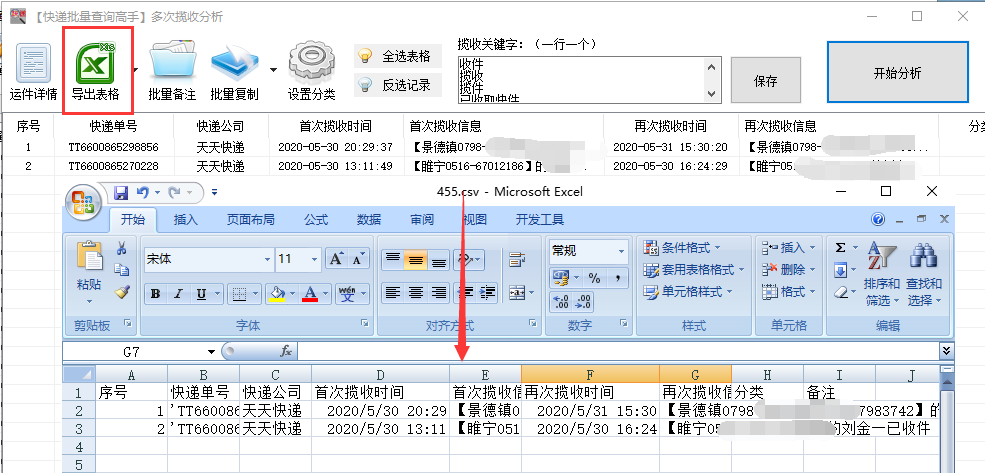Expand the formula bar chevron

coord(945,352)
